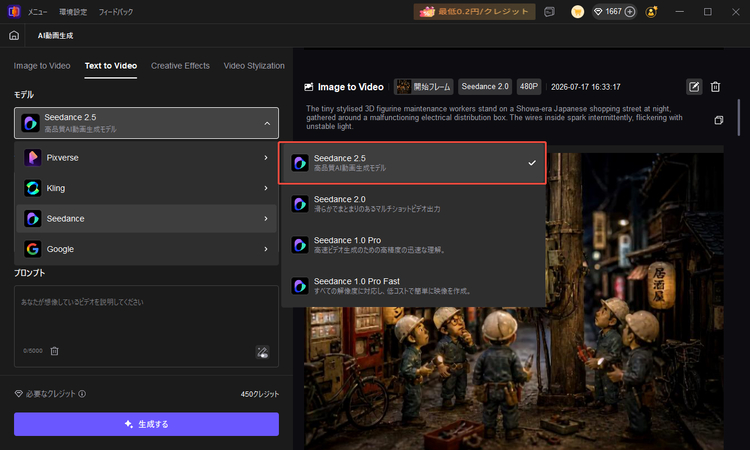The width and height of the screenshot is (750, 450).
Task: Click the Seedance 2.0 tag in history
Action: (x=485, y=87)
